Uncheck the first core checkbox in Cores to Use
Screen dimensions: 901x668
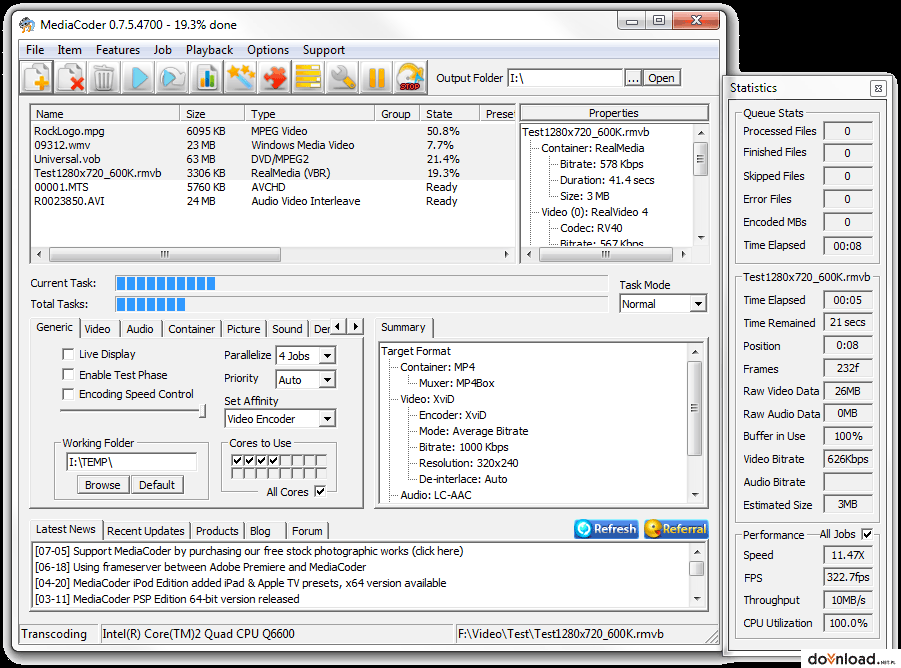[237, 460]
